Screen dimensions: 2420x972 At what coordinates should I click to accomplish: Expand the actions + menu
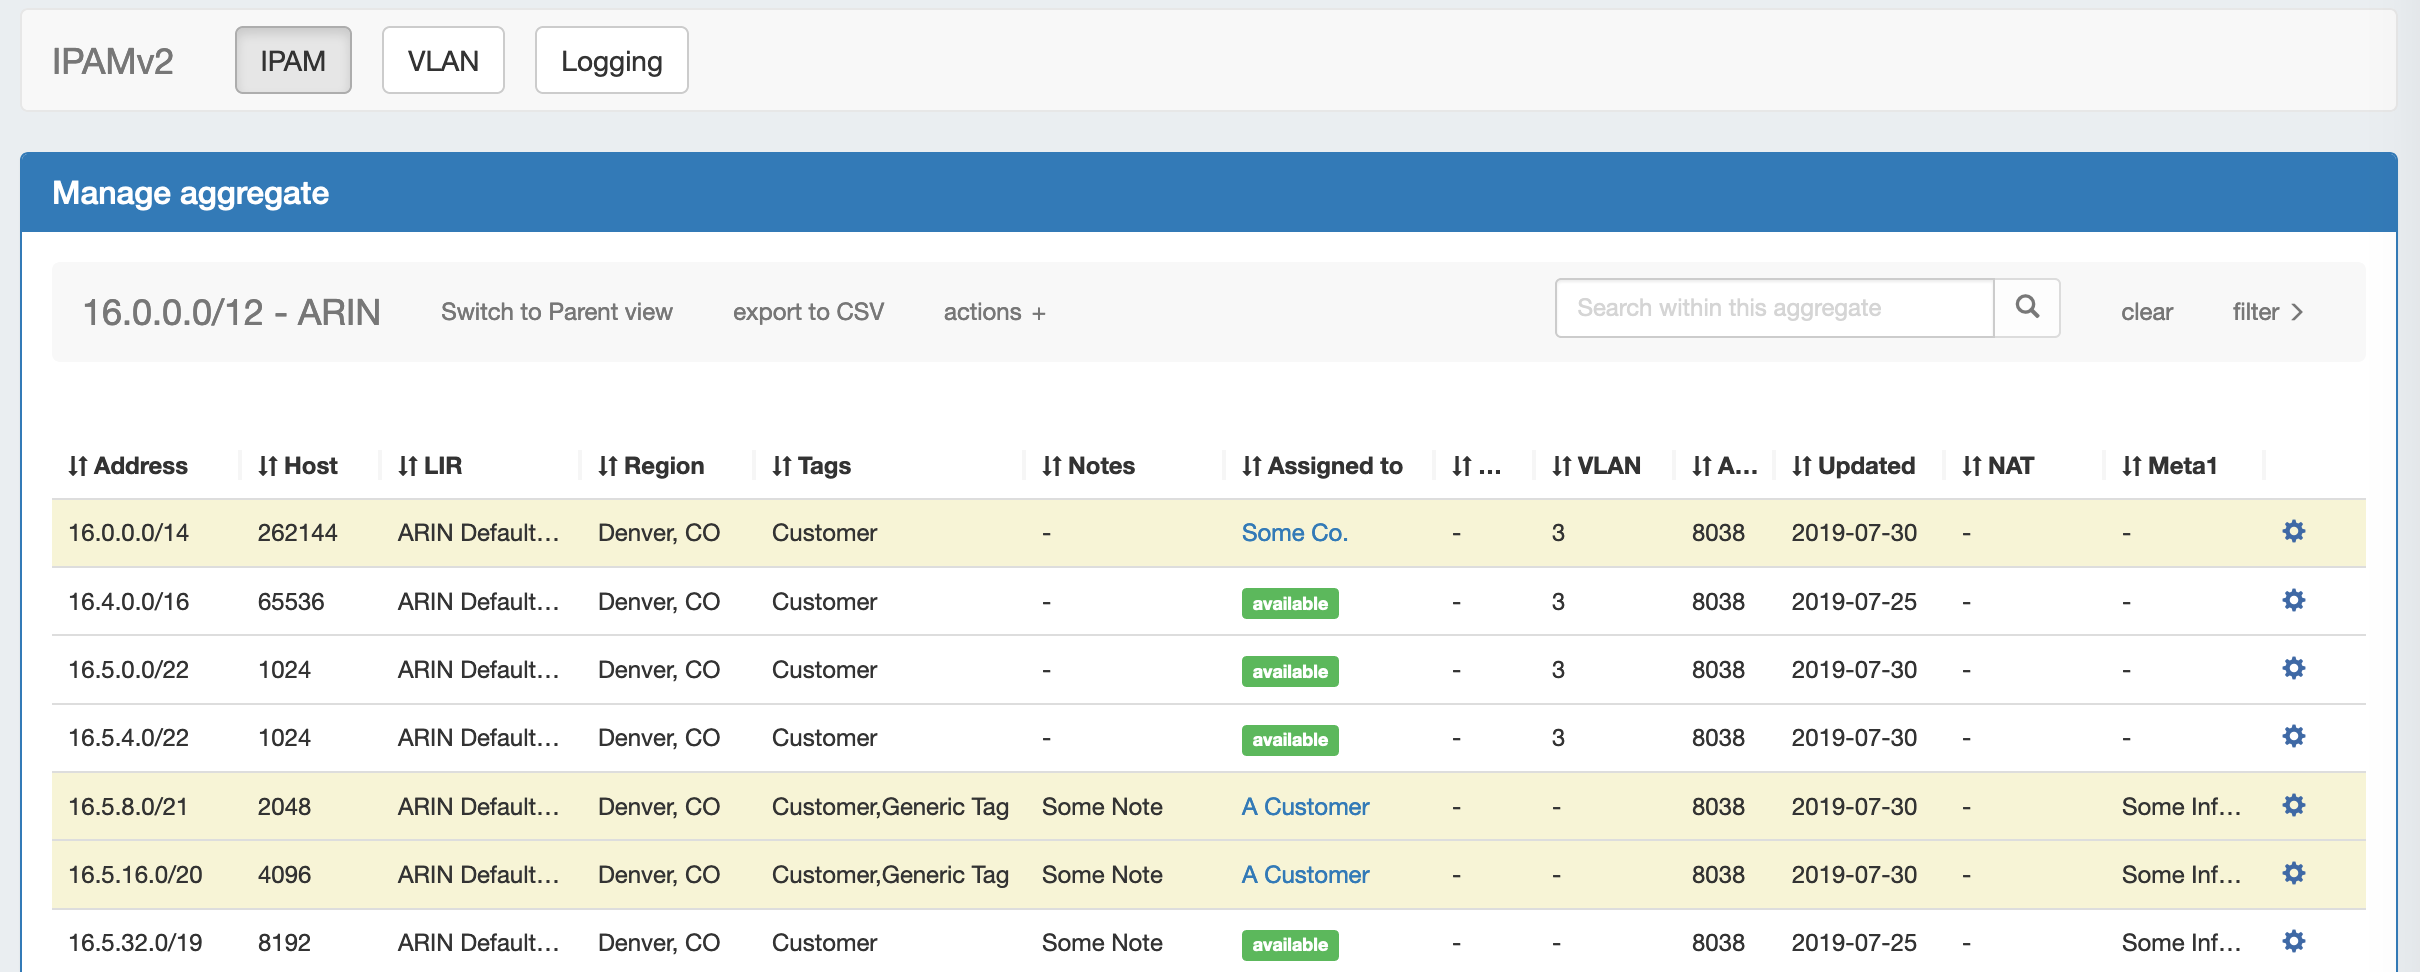pyautogui.click(x=994, y=312)
